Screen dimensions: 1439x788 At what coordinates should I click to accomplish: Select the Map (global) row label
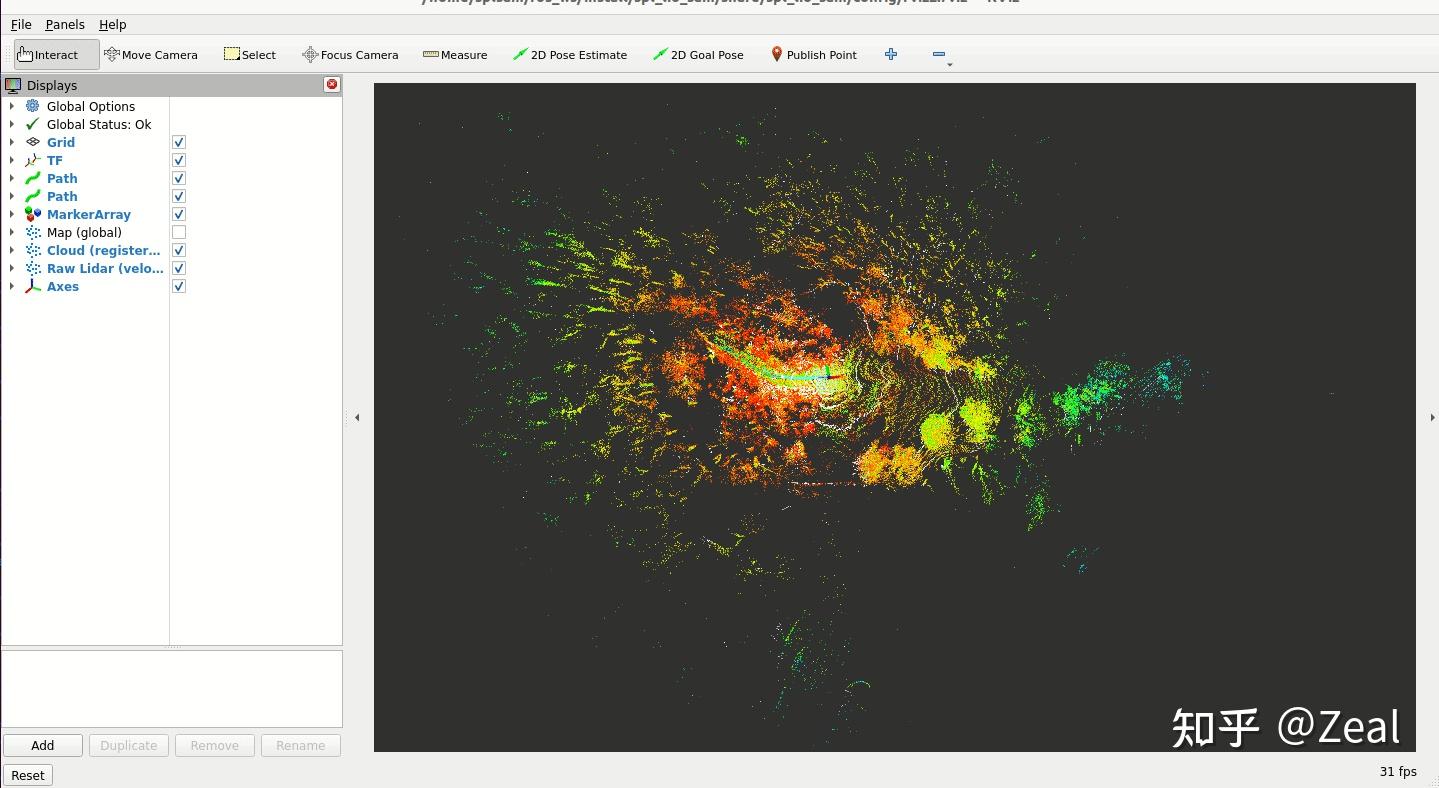[84, 232]
